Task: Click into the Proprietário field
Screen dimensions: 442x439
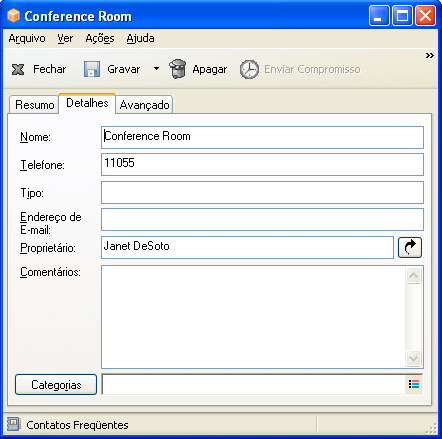Action: point(247,247)
